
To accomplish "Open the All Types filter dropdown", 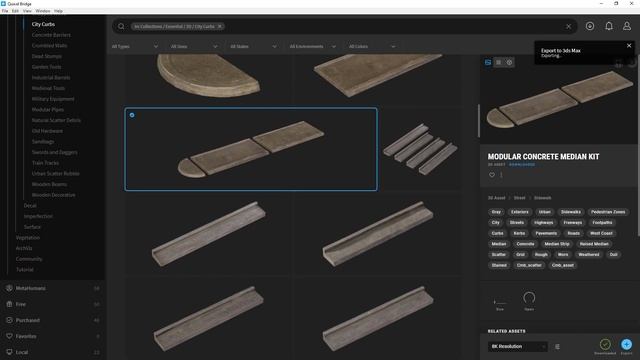I will click(x=135, y=47).
